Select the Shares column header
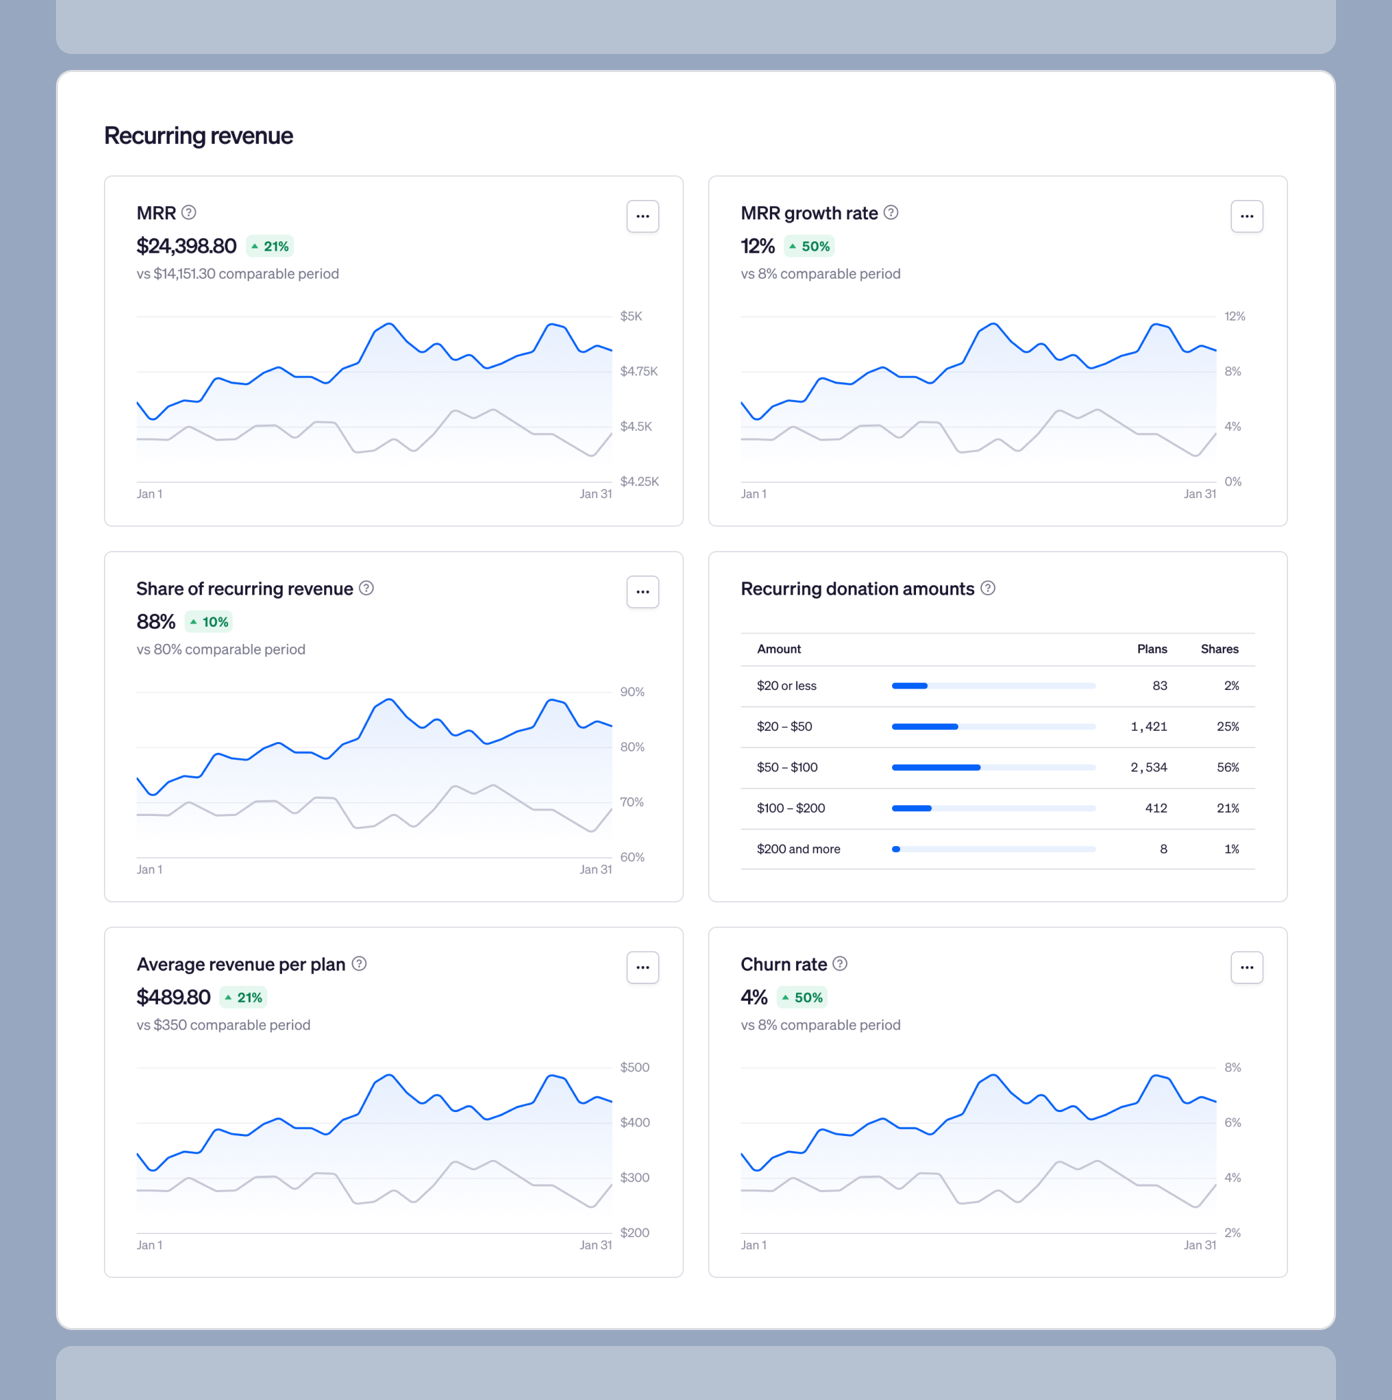The height and width of the screenshot is (1400, 1392). pos(1220,649)
